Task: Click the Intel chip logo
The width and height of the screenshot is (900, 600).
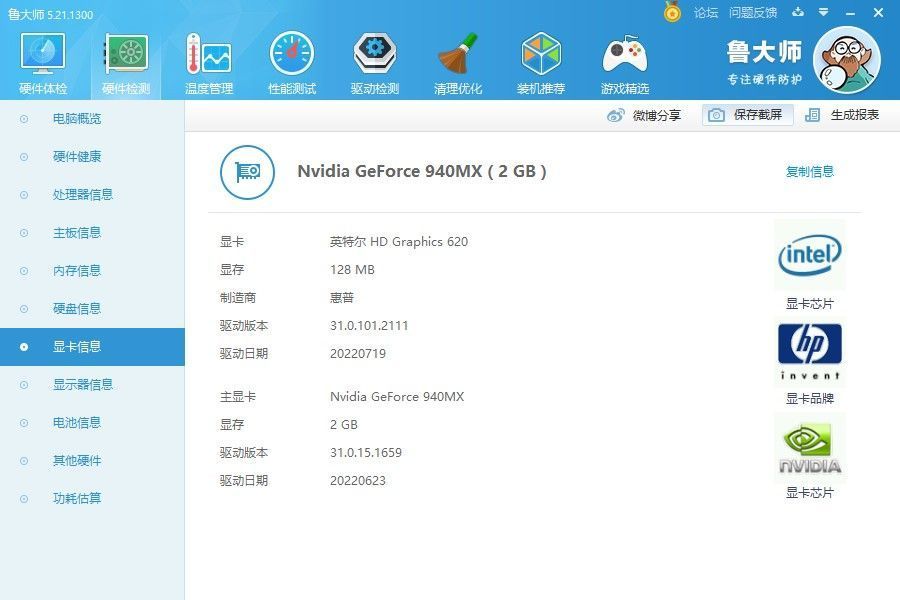Action: click(810, 255)
